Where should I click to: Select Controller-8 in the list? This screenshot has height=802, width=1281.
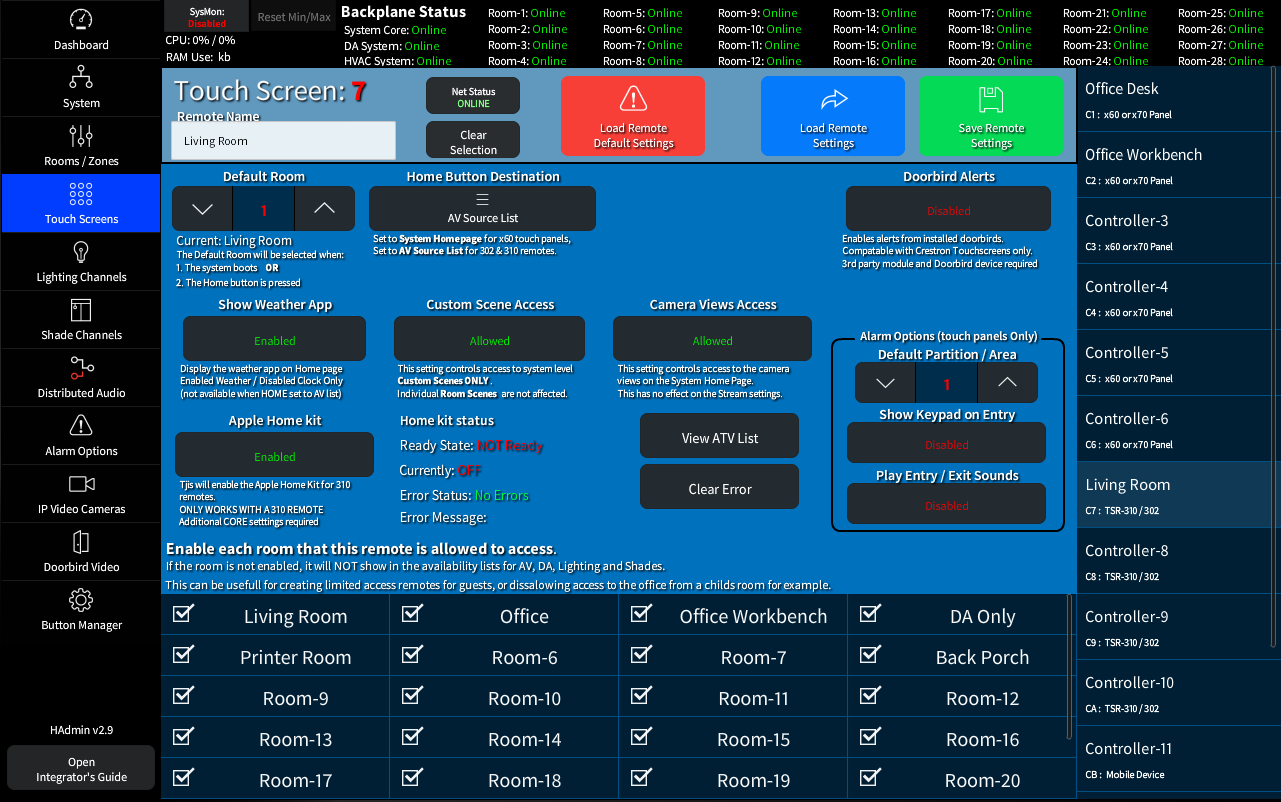(1173, 561)
